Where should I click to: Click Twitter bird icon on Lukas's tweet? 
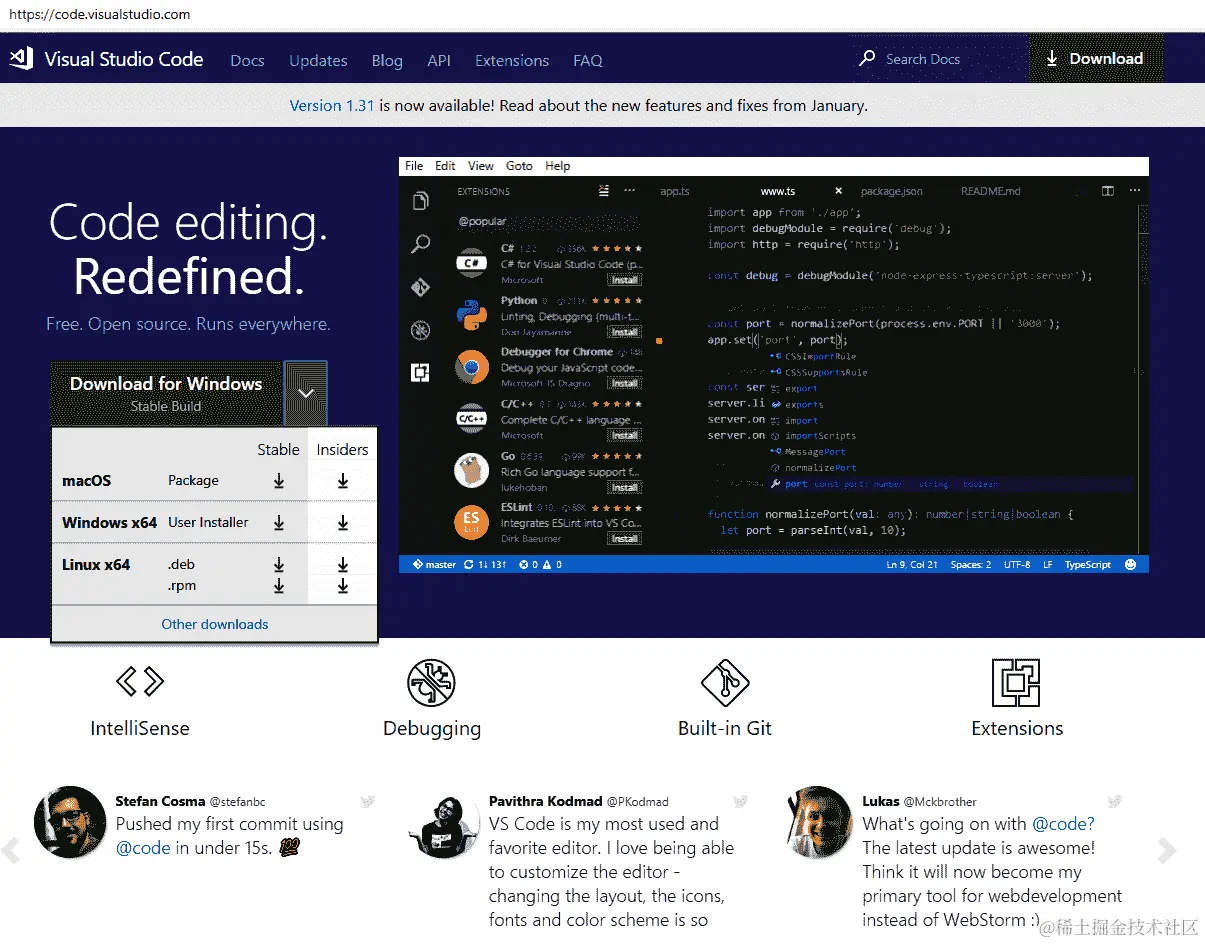pos(1114,801)
